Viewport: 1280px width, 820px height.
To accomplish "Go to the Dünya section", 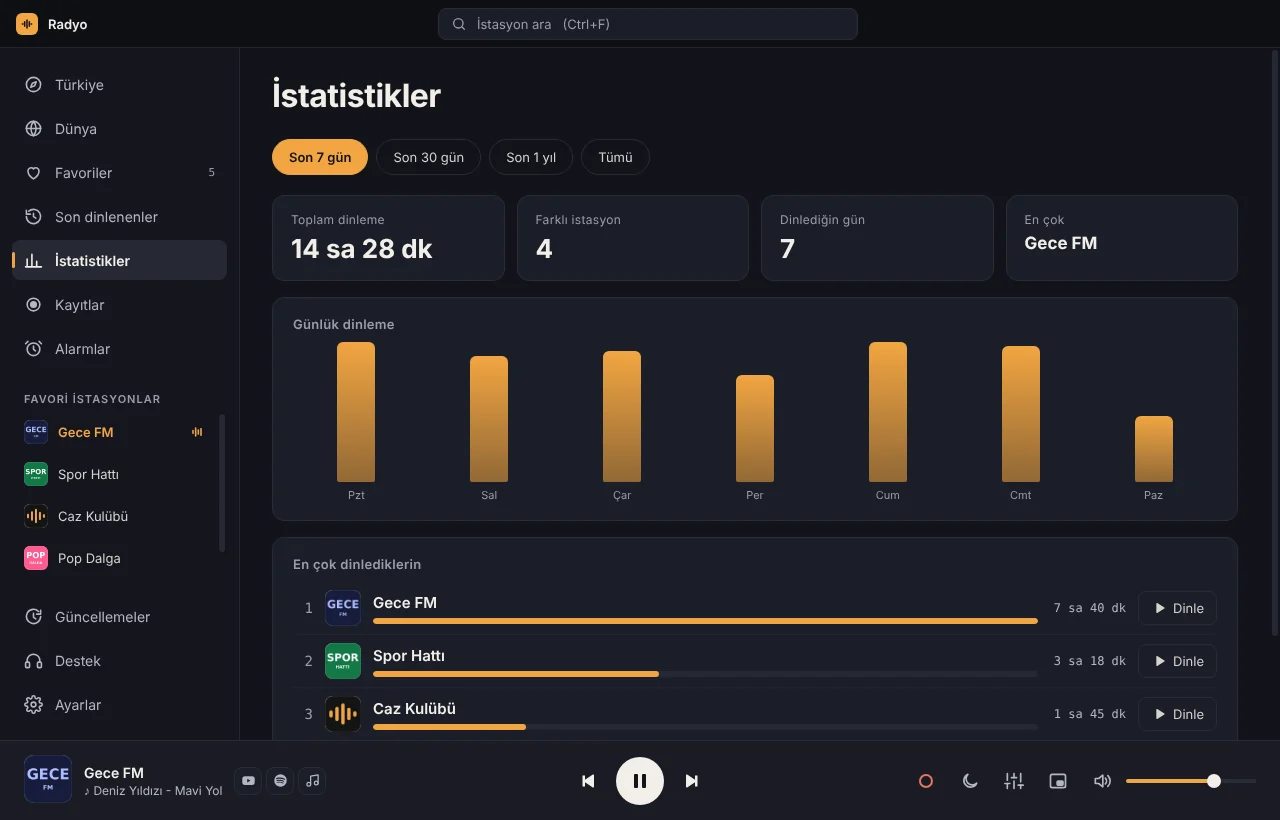I will (119, 129).
